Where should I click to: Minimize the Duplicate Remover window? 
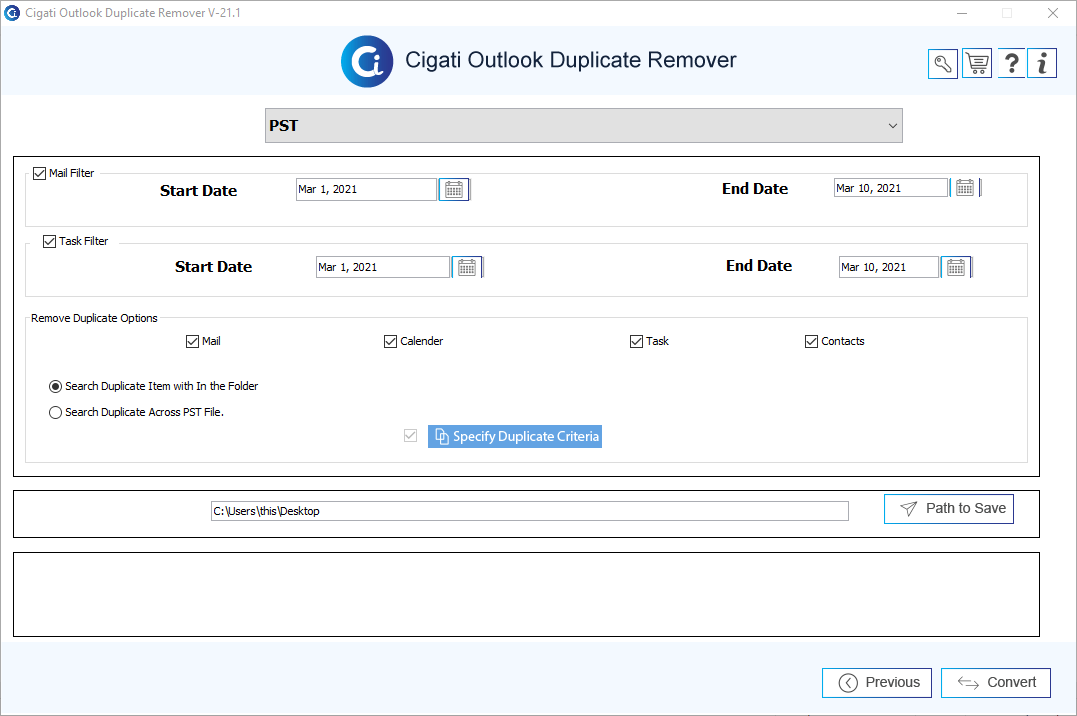click(962, 13)
